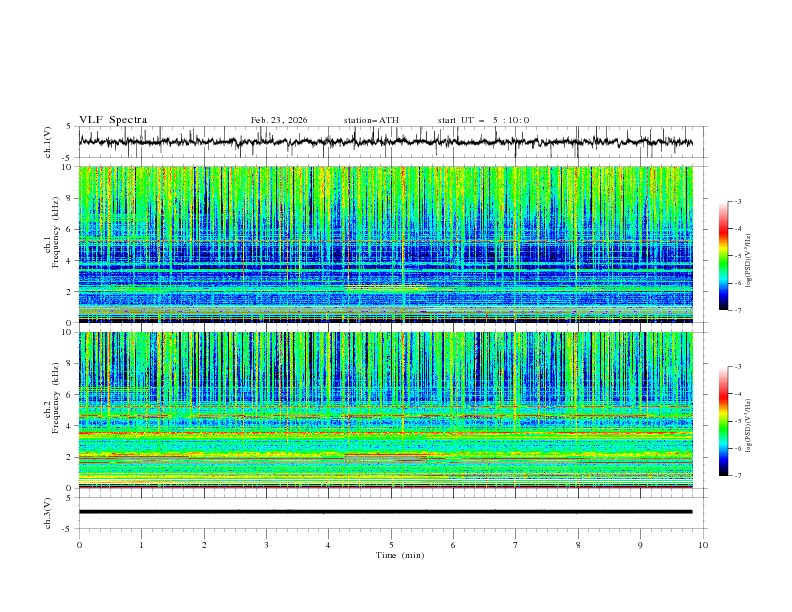Viewport: 792px width, 612px height.
Task: Click the ch.1 voltage waveform trace
Action: point(385,141)
